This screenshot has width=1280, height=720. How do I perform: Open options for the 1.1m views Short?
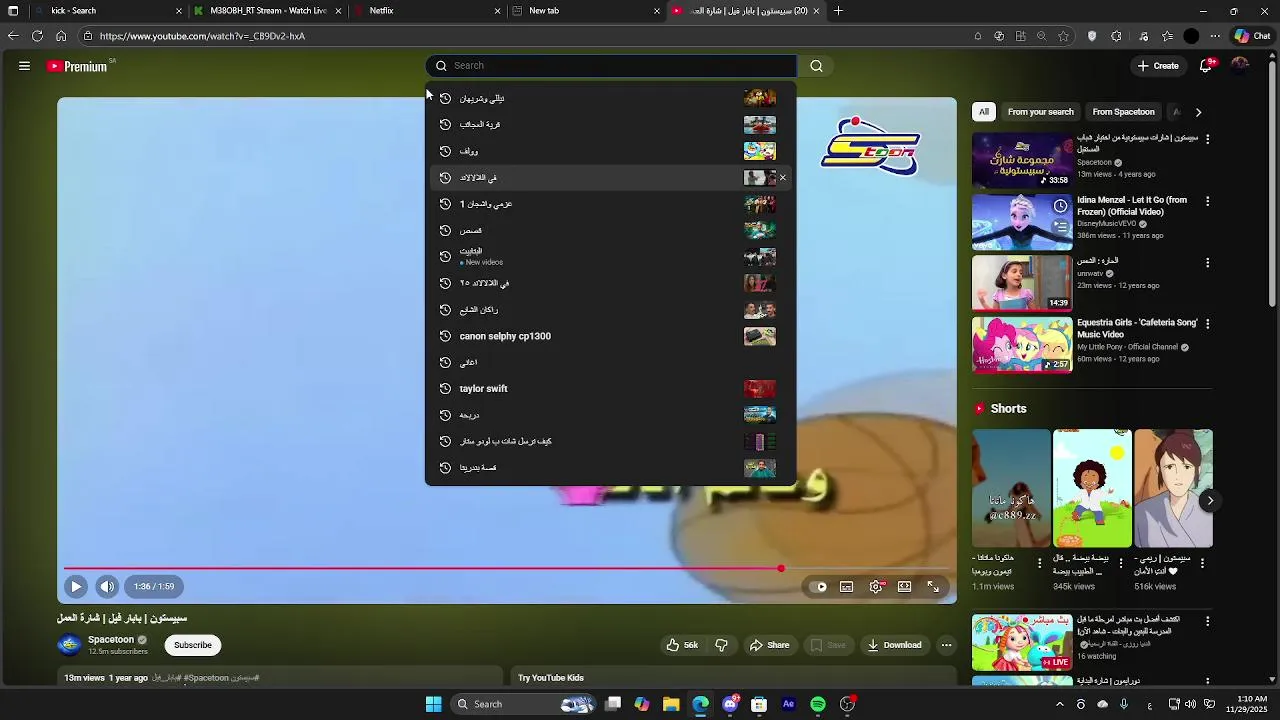pyautogui.click(x=1039, y=563)
